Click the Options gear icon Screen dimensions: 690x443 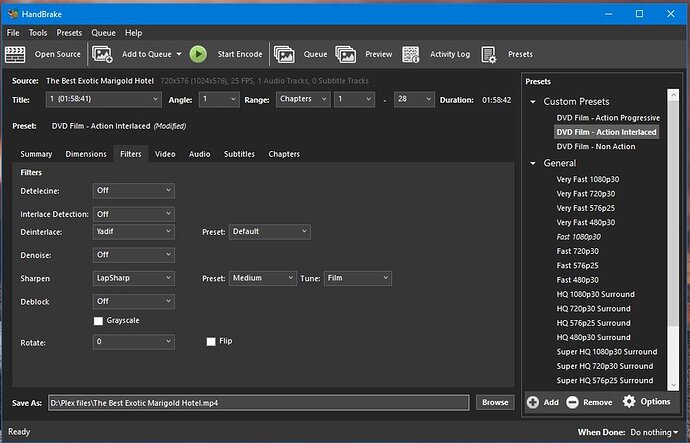point(629,401)
